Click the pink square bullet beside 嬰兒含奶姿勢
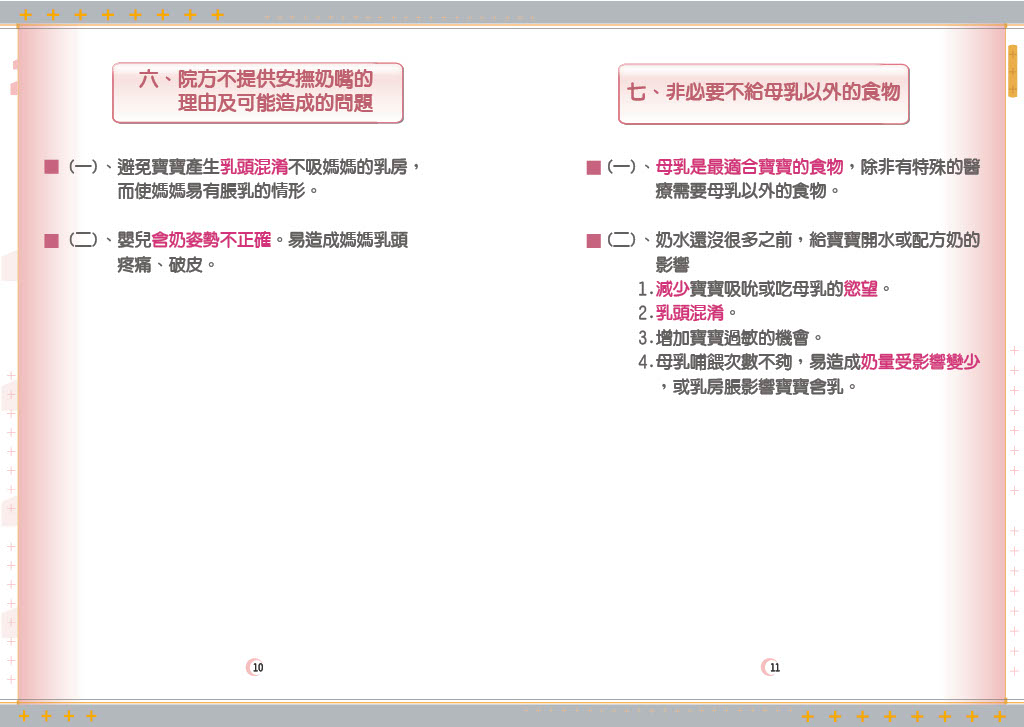Viewport: 1024px width, 727px height. pos(52,240)
